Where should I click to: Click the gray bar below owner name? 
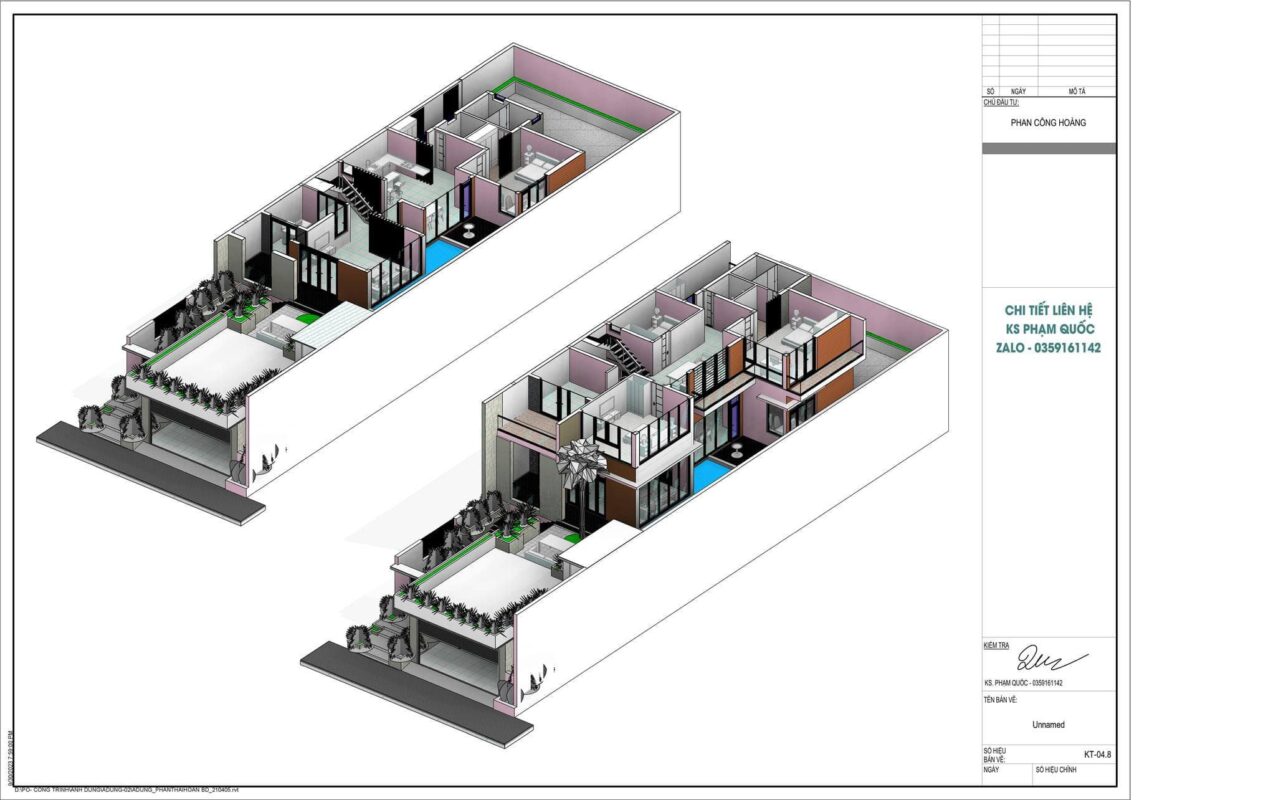pos(1049,148)
